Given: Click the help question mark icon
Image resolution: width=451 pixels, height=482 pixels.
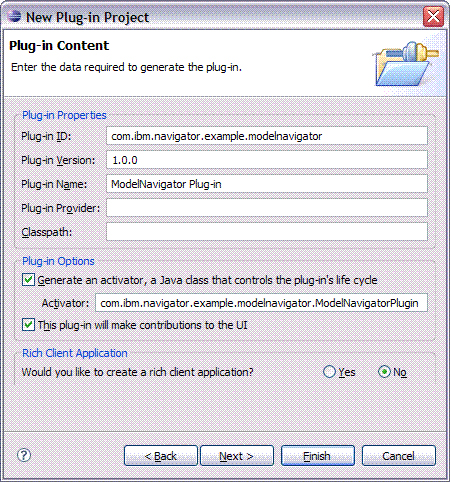Looking at the screenshot, I should pyautogui.click(x=24, y=455).
